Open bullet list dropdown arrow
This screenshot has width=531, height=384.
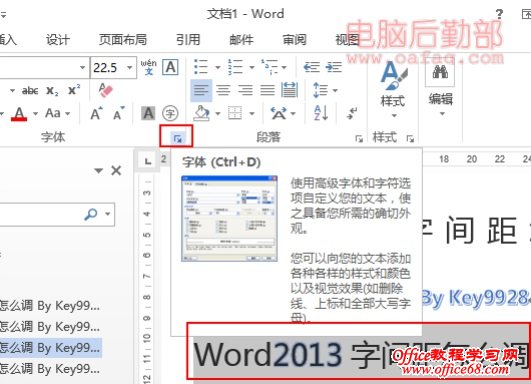[218, 67]
